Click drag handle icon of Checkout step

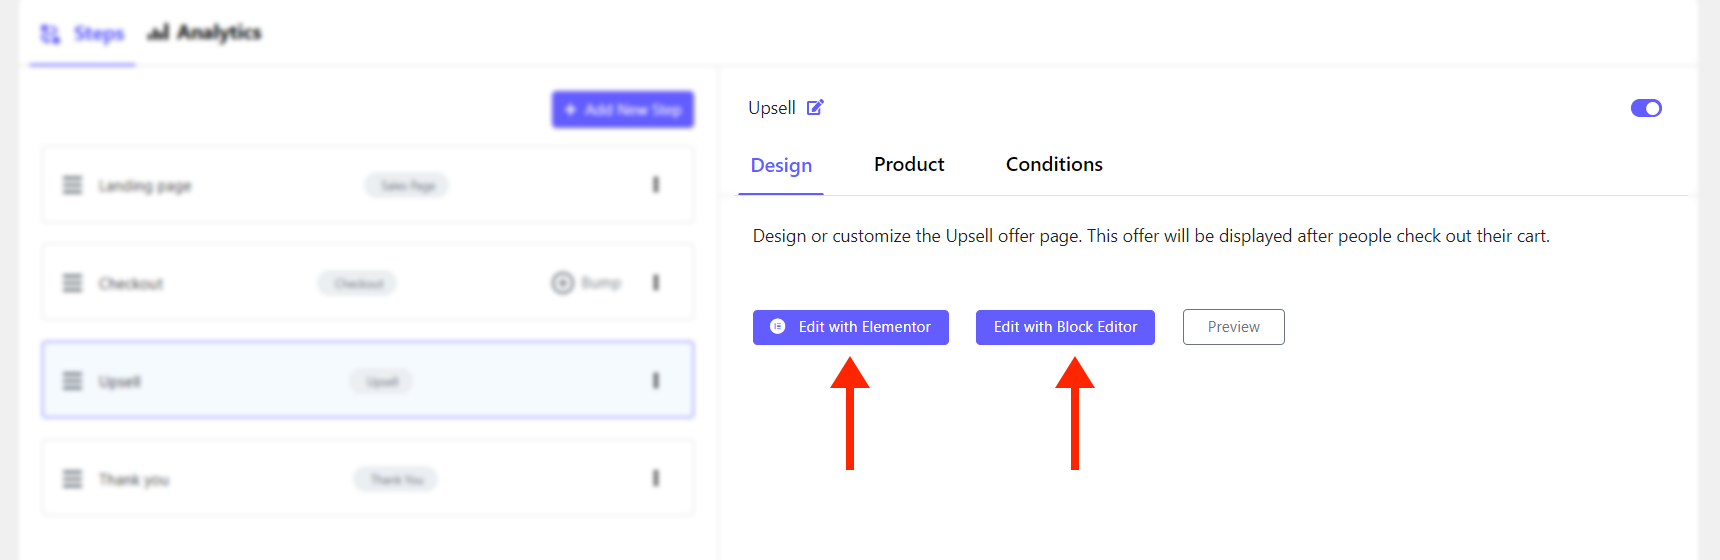[x=73, y=283]
